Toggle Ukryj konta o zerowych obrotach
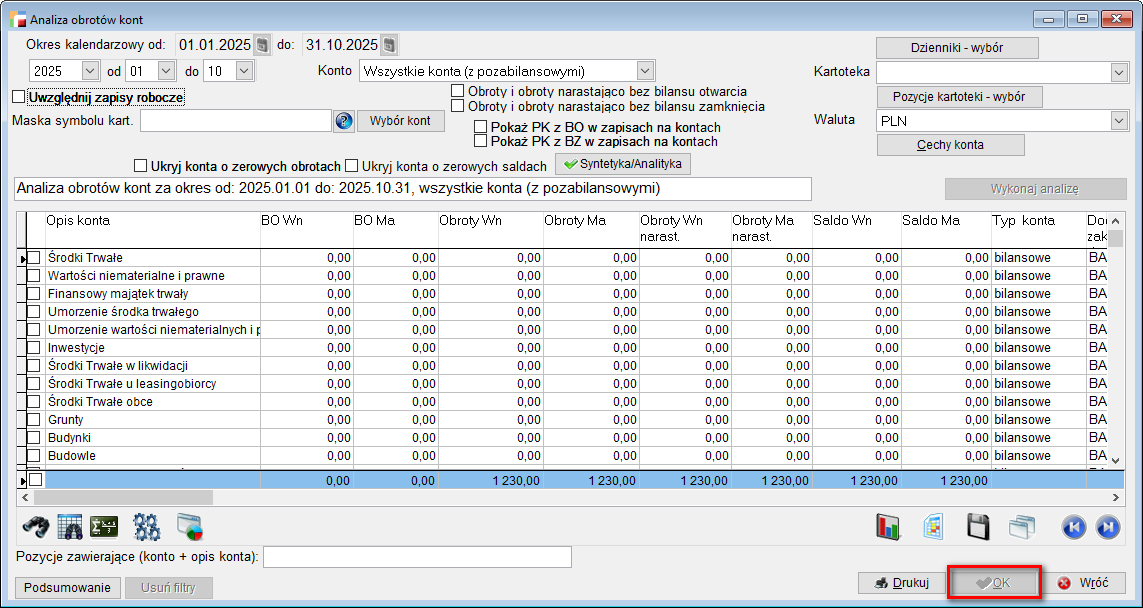1143x608 pixels. pyautogui.click(x=141, y=166)
